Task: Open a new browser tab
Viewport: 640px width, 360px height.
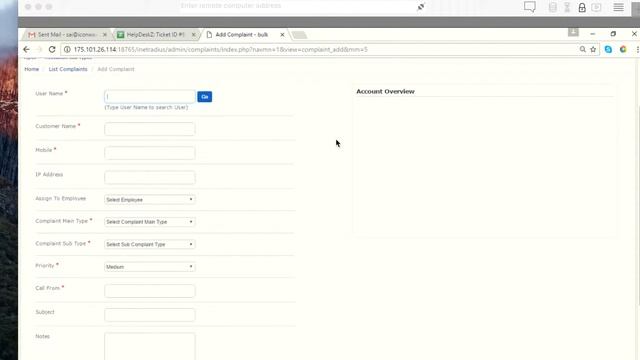Action: tap(299, 35)
